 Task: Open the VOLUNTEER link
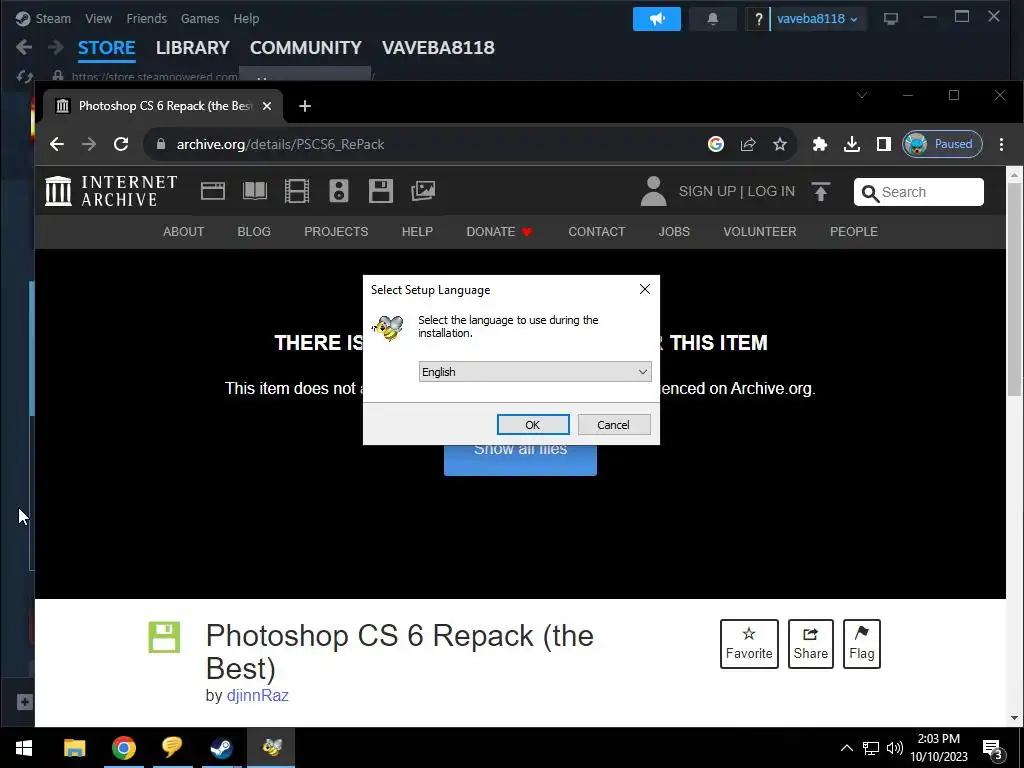[760, 231]
